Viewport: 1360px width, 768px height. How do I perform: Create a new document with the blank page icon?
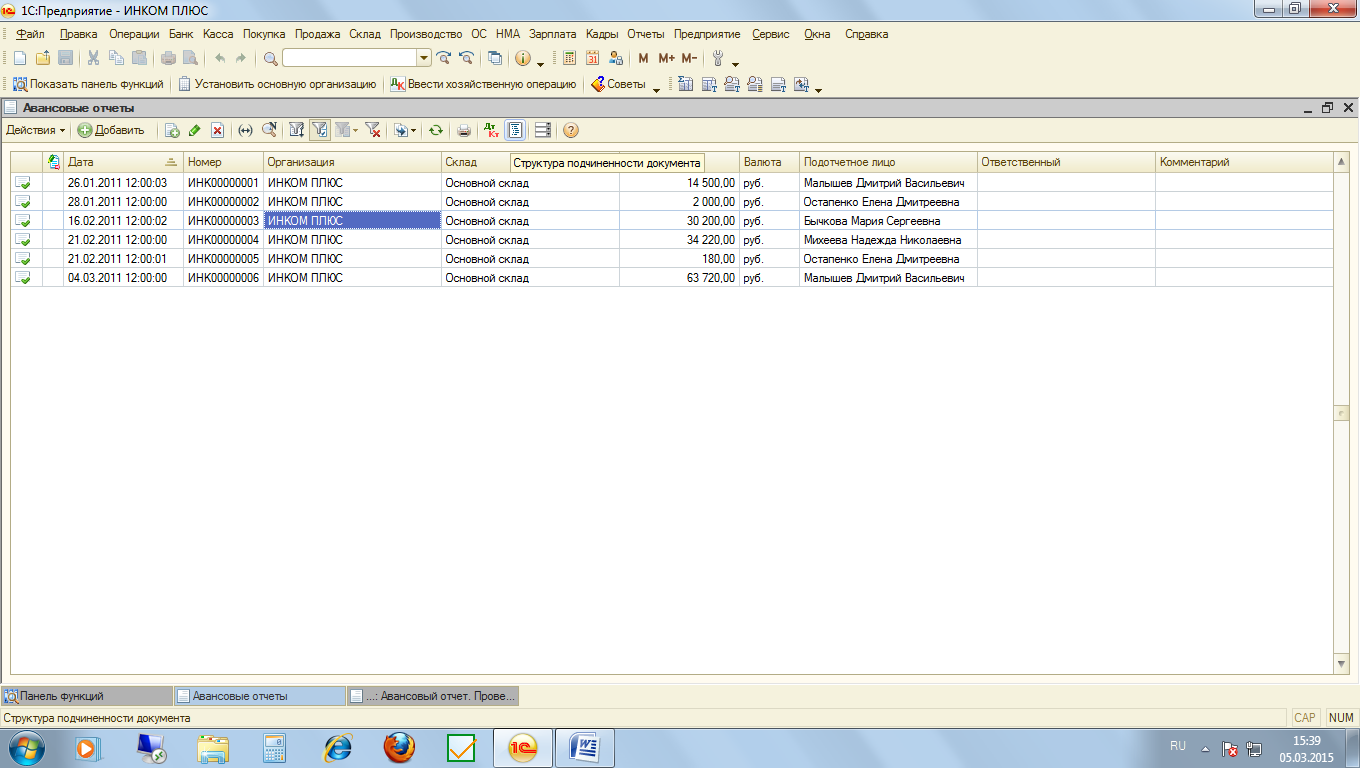[x=20, y=58]
